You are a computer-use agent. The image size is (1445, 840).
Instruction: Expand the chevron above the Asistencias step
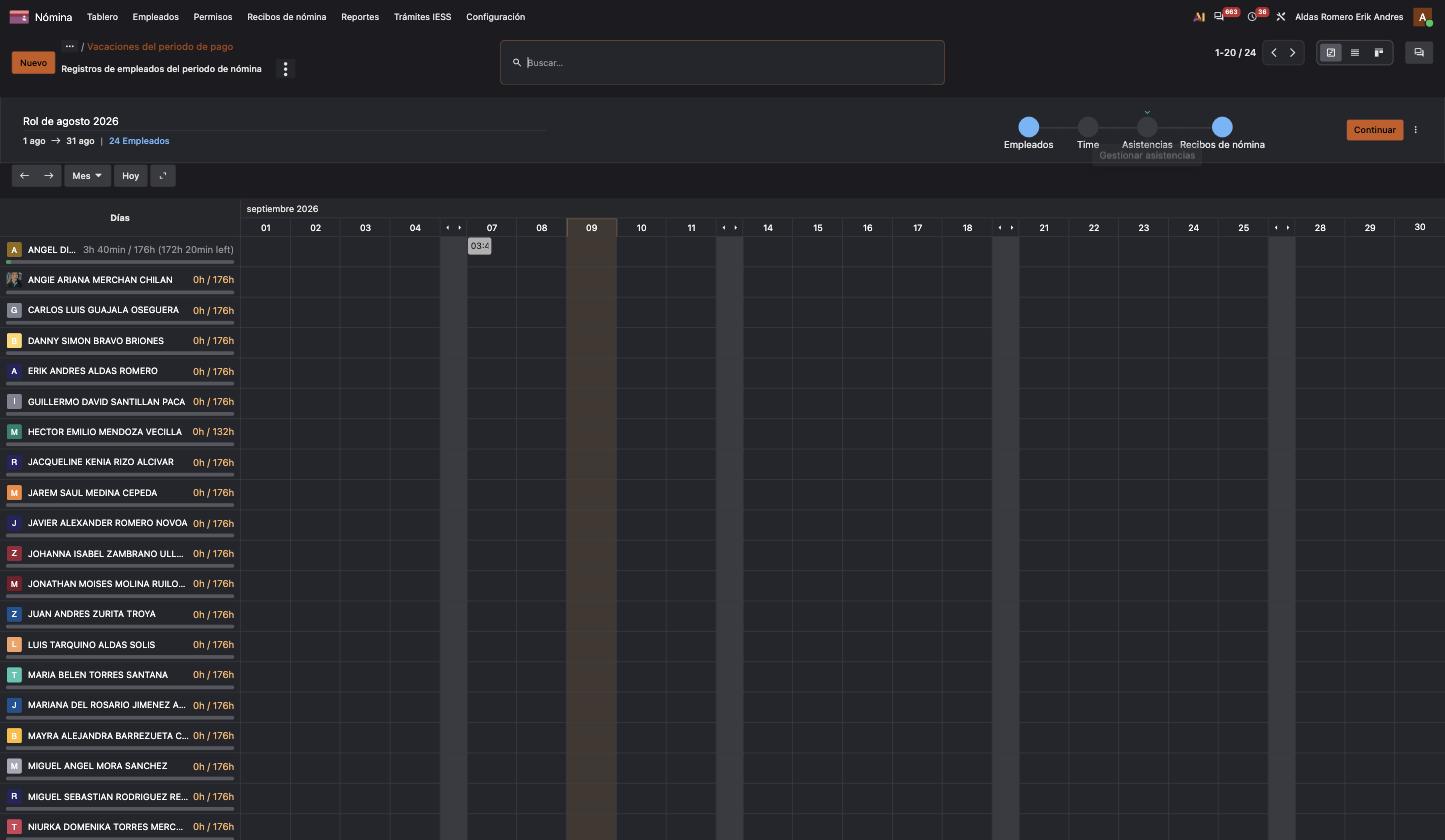tap(1147, 112)
